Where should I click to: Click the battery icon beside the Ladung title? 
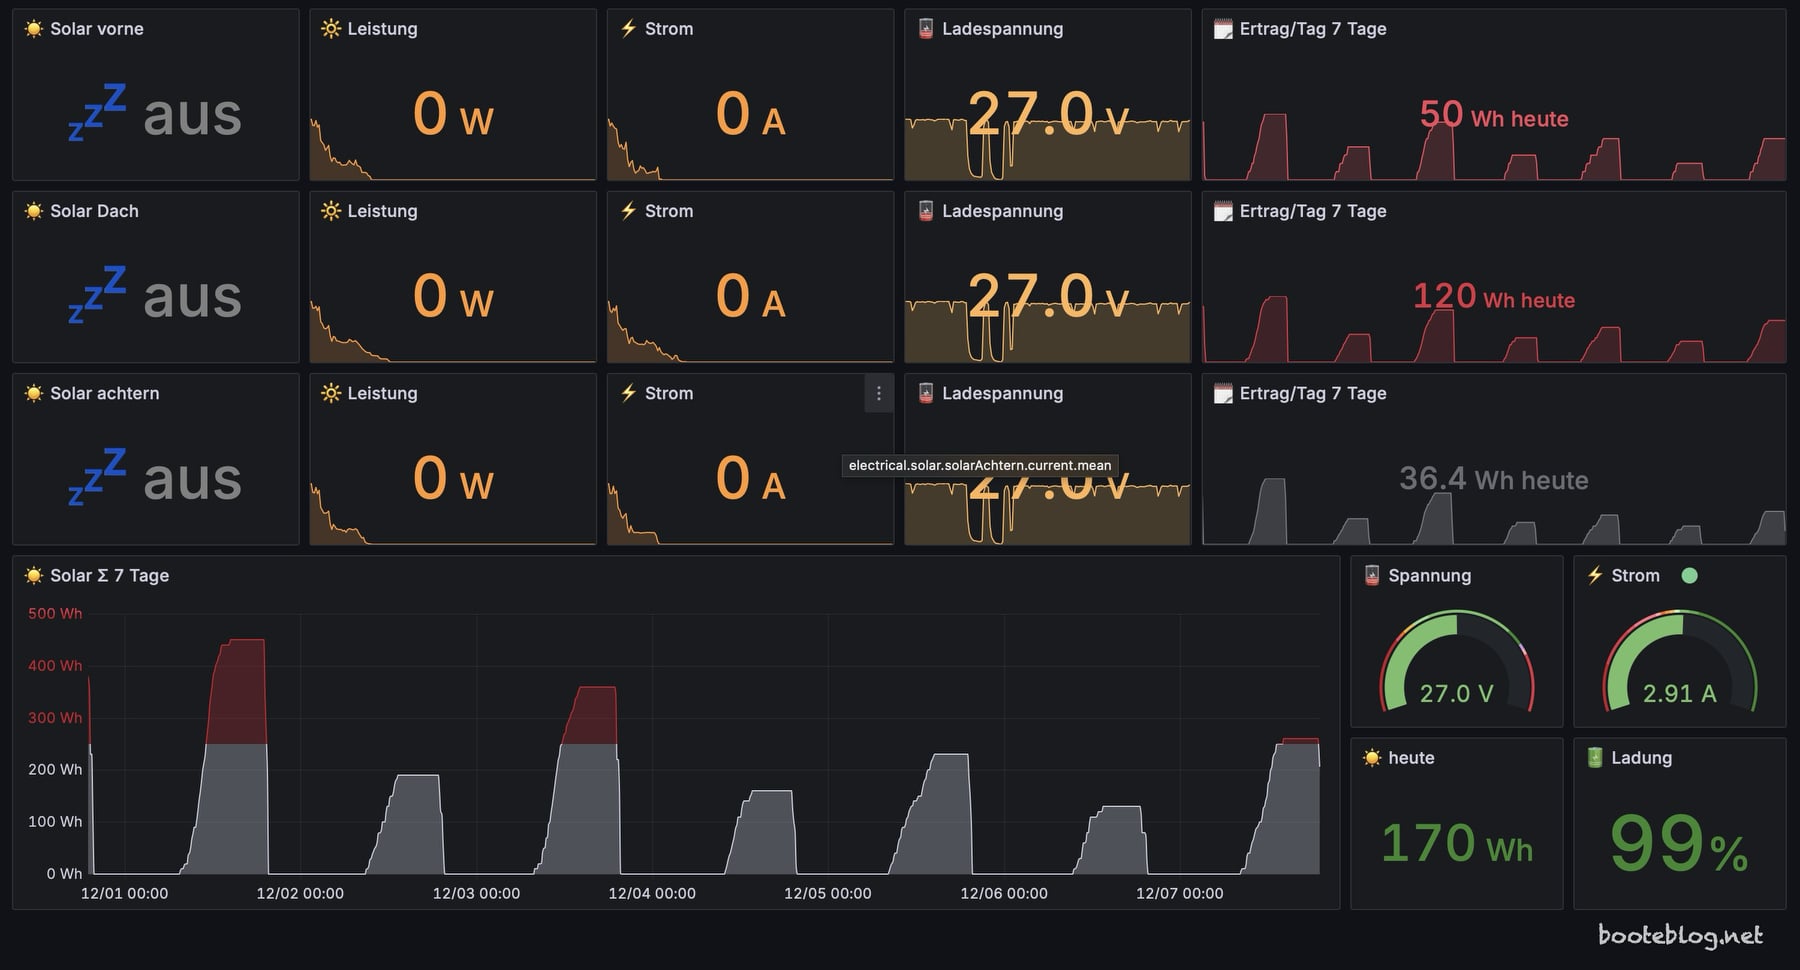pyautogui.click(x=1595, y=757)
